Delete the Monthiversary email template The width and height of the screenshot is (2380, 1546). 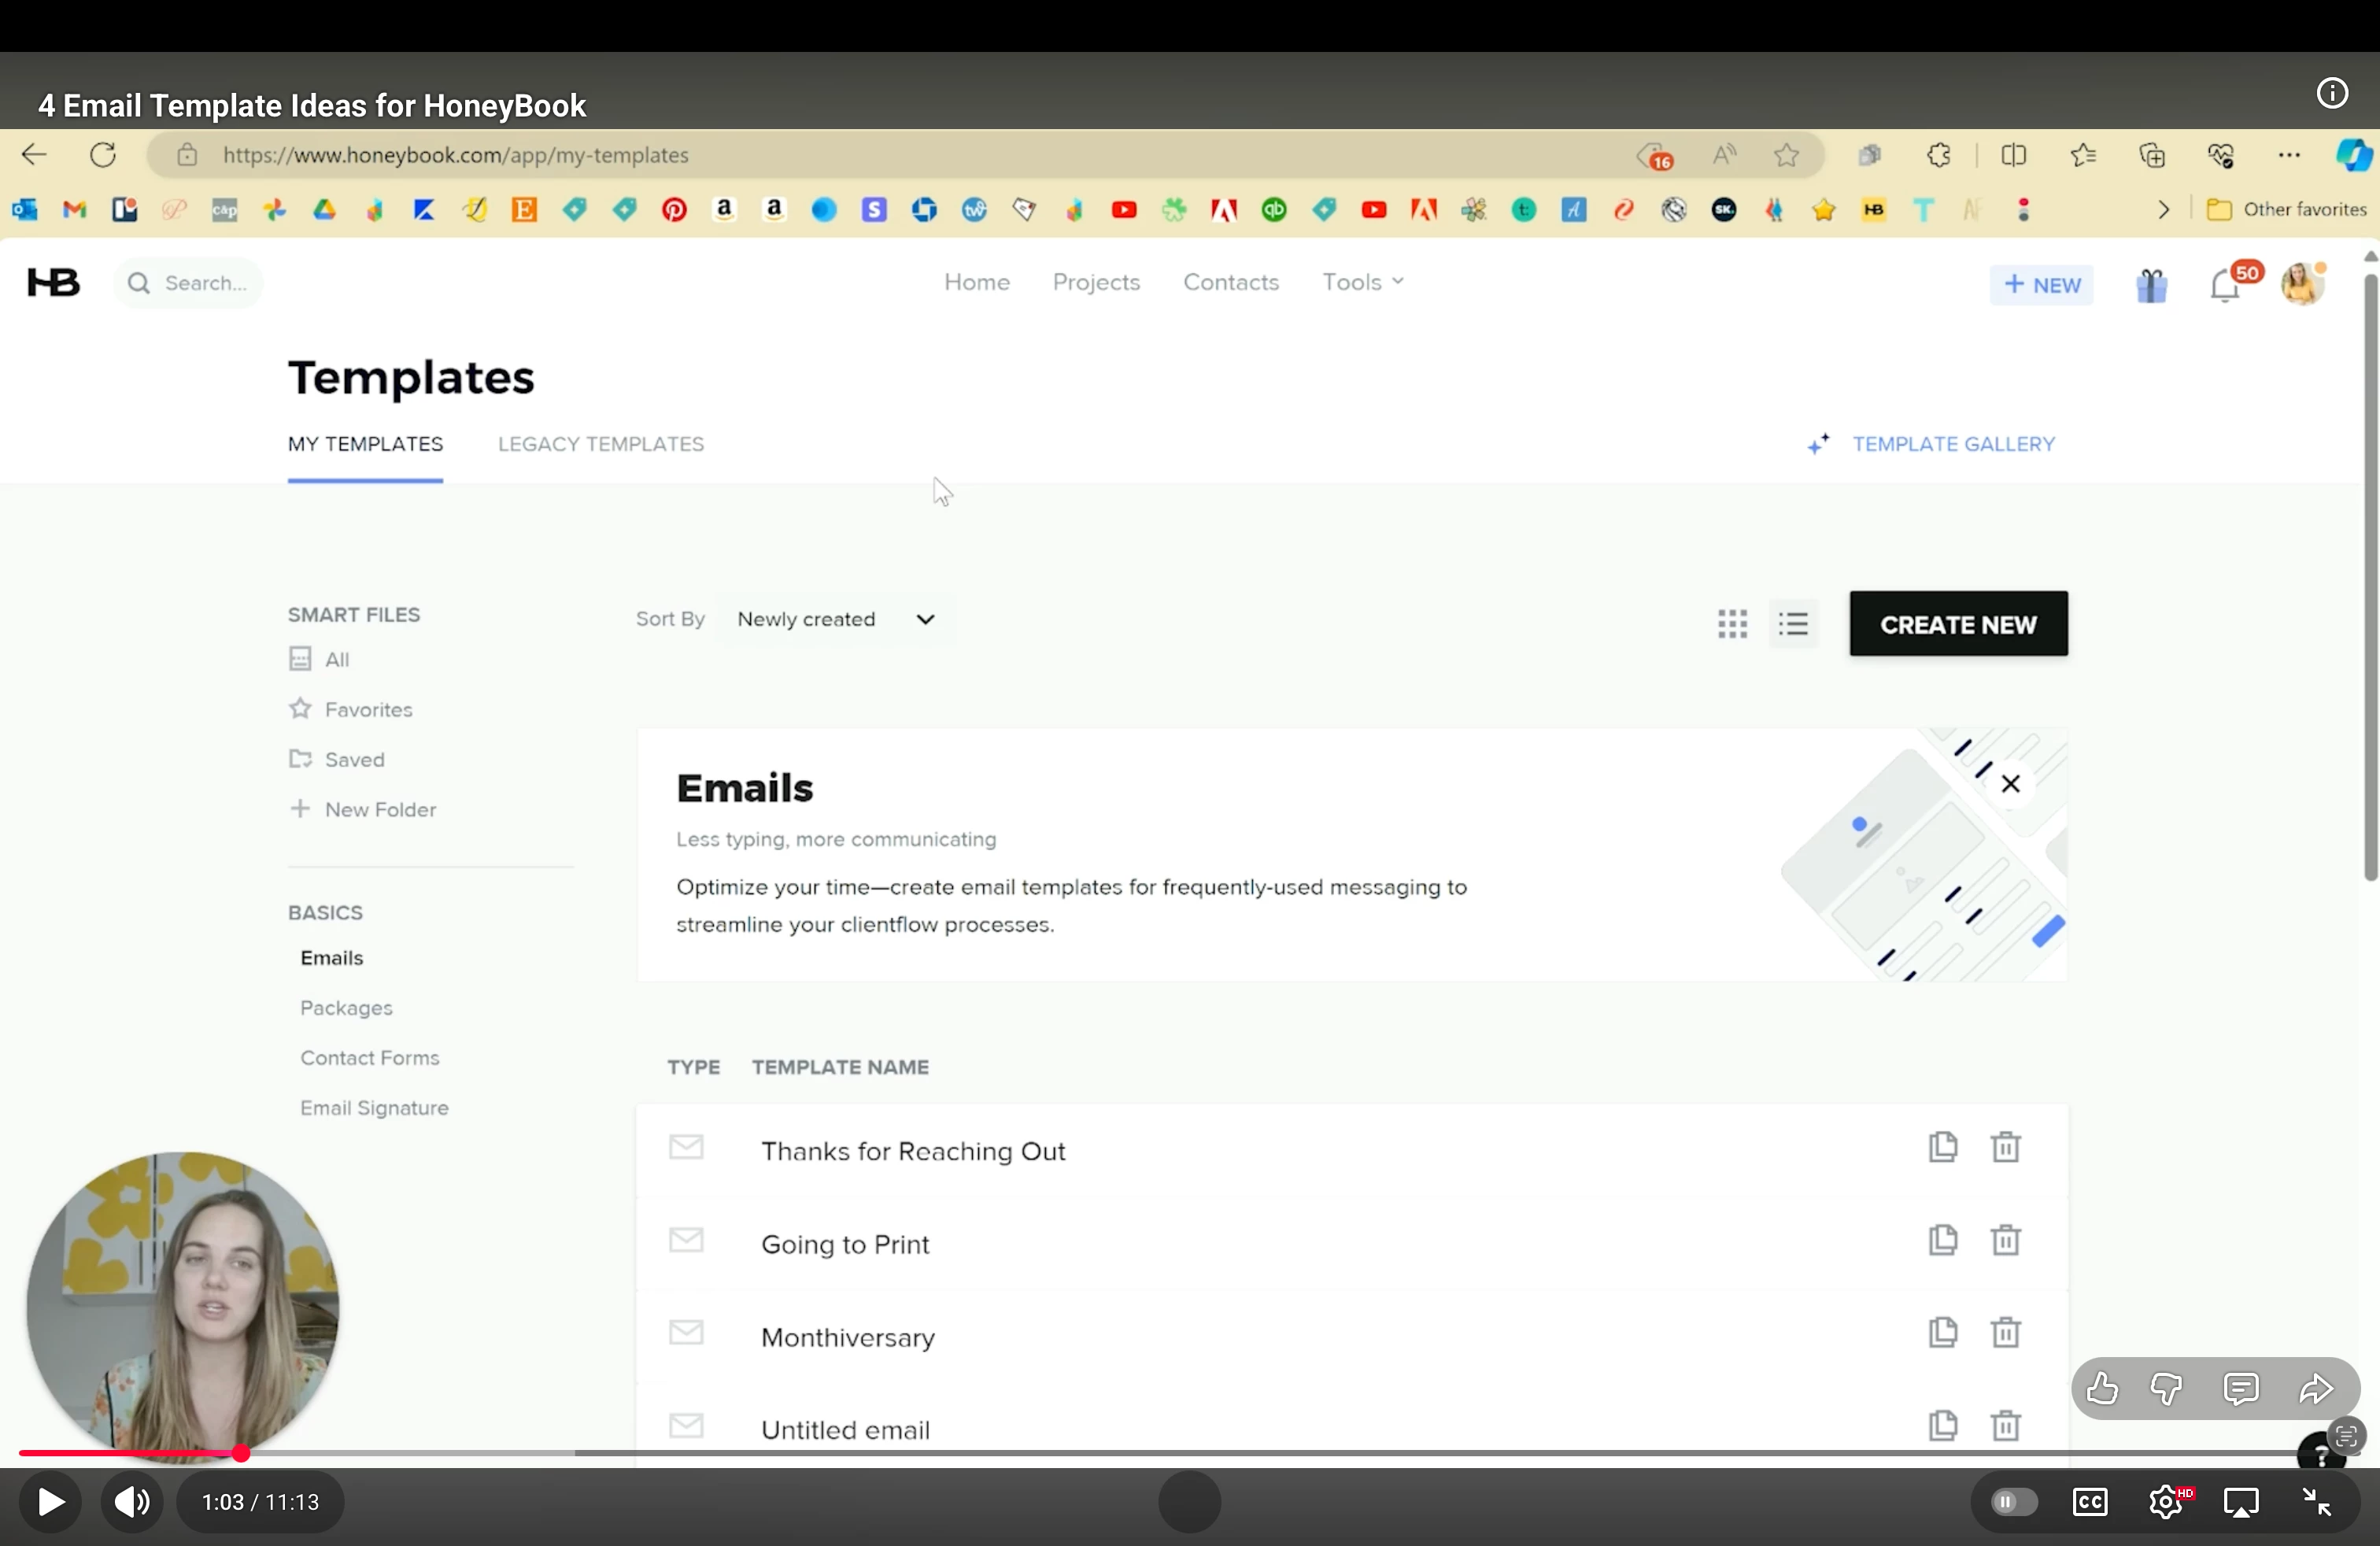[2005, 1333]
